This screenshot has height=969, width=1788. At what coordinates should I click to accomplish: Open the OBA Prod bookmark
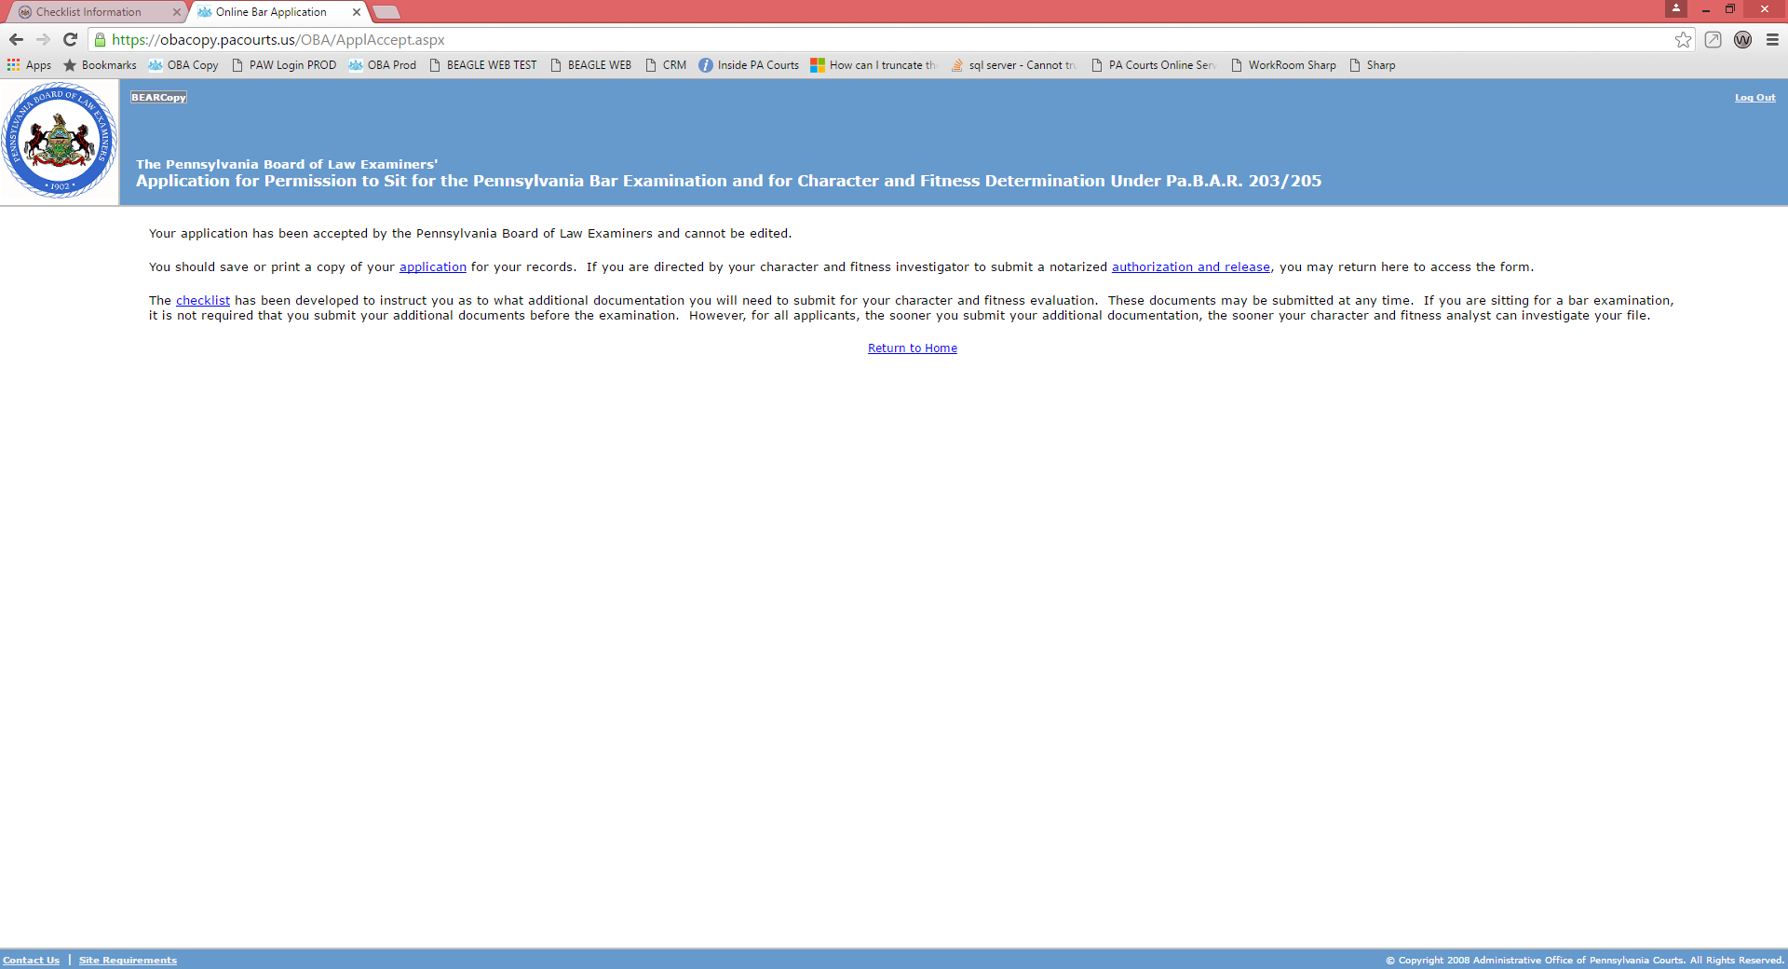[x=382, y=65]
